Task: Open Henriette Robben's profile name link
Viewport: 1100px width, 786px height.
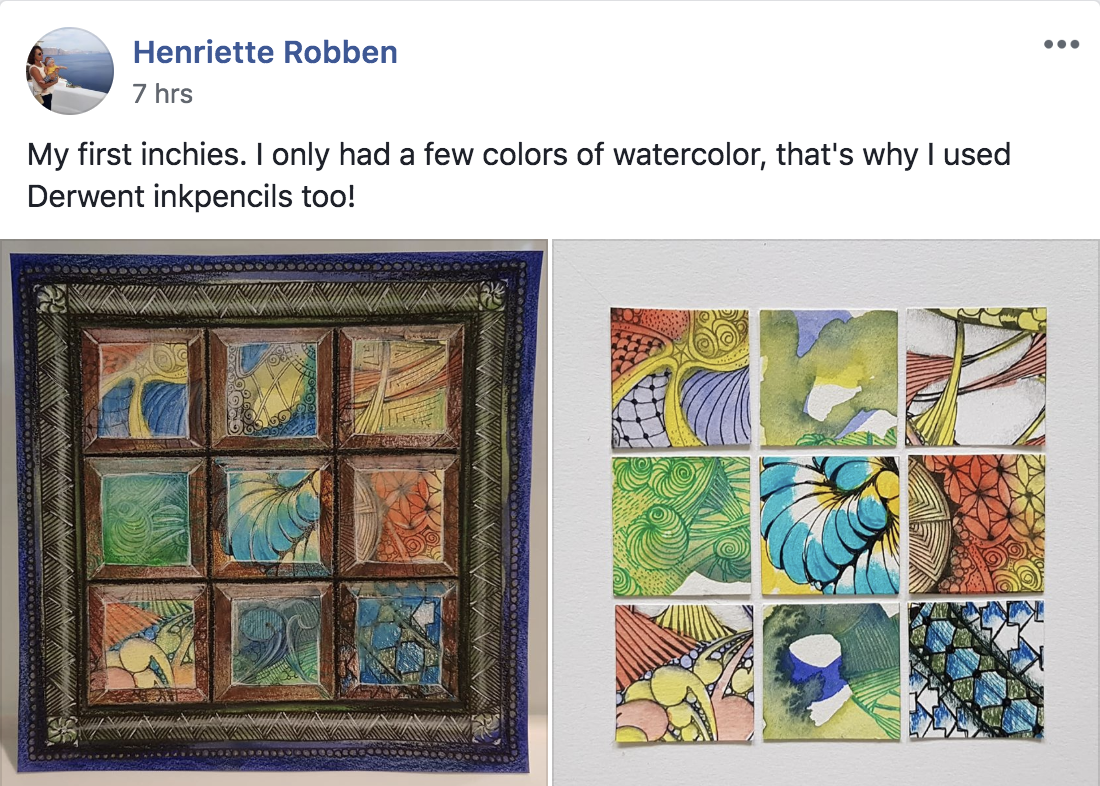Action: 265,53
